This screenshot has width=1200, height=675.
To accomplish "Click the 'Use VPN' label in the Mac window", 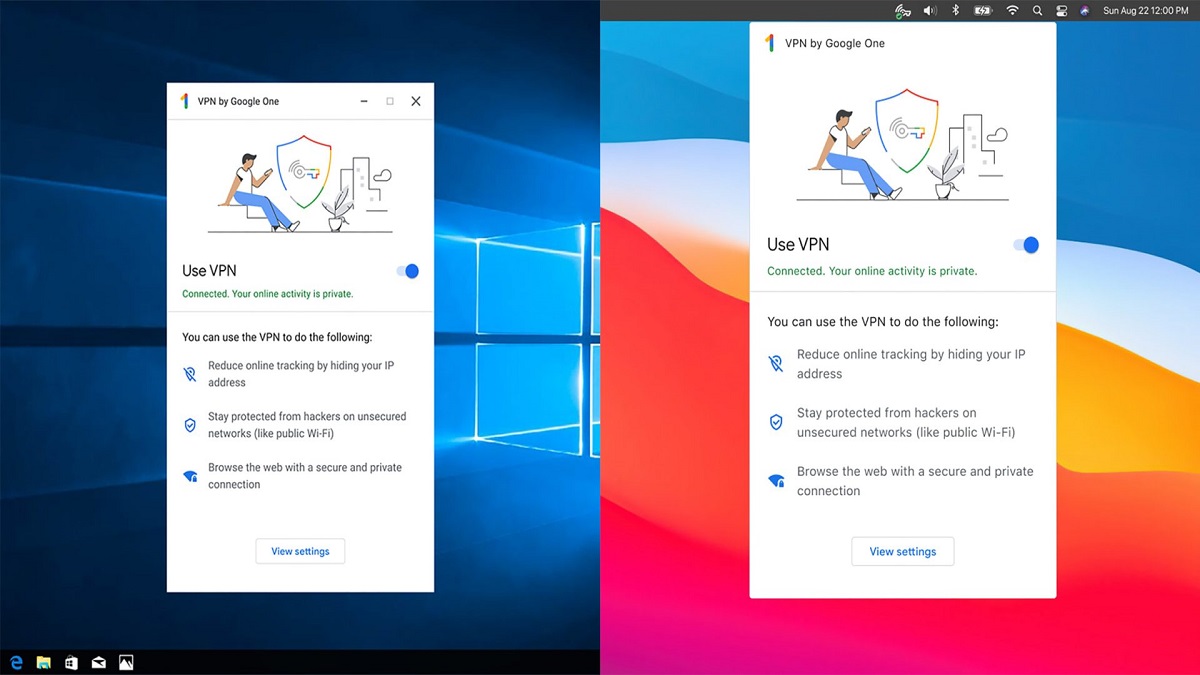I will tap(798, 245).
